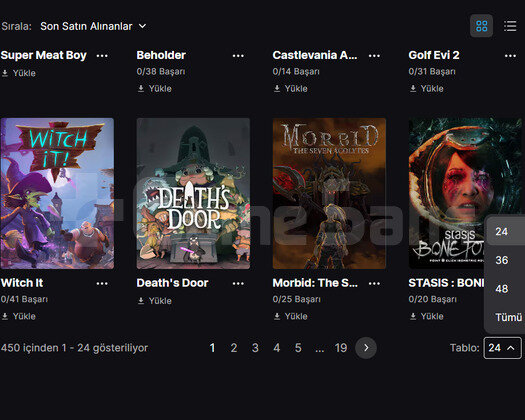Click Yükle under Death's Door

(x=155, y=301)
